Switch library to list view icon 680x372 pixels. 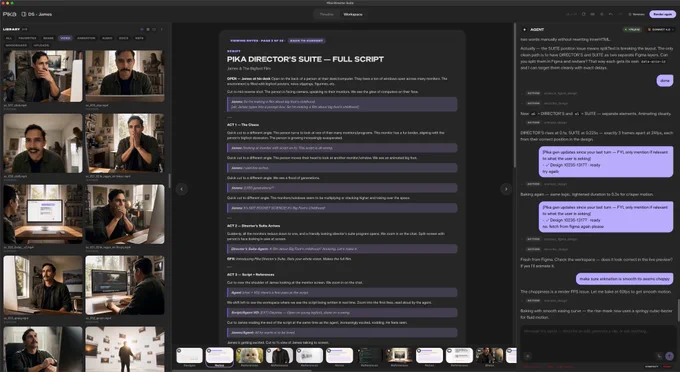click(x=148, y=29)
